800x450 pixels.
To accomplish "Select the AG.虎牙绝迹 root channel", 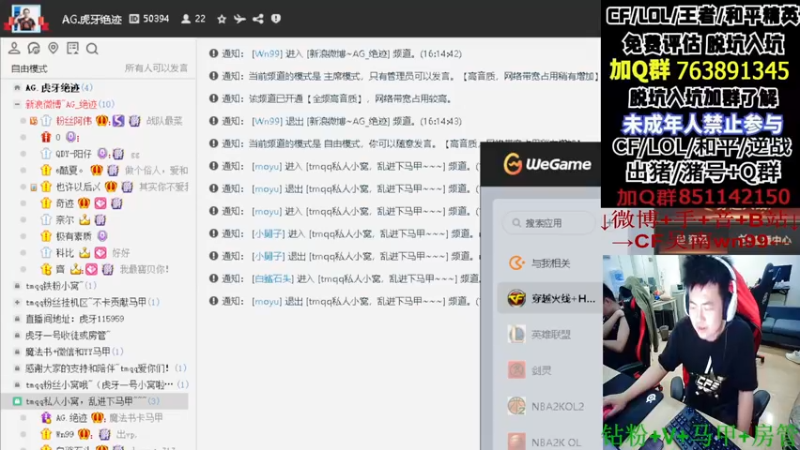I will pos(53,88).
